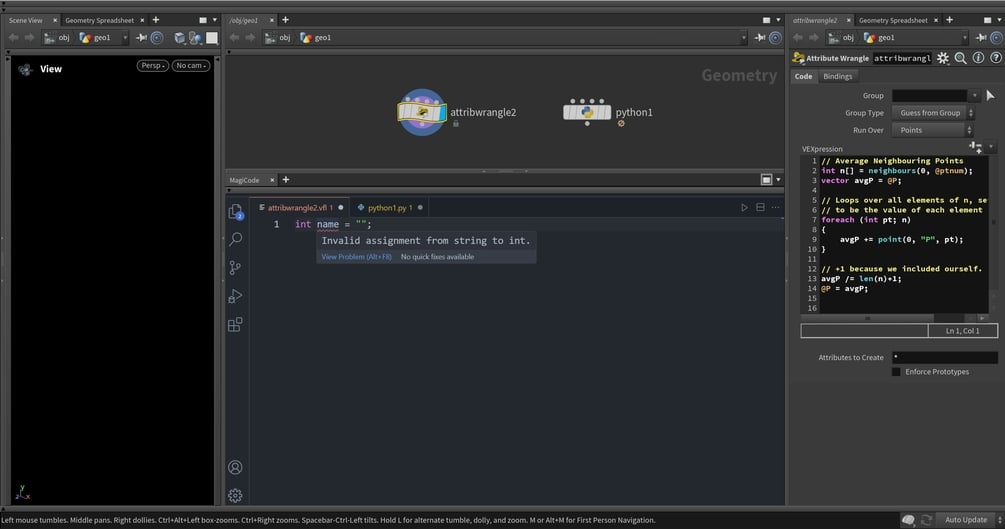Open the No cam camera dropdown
The image size is (1005, 529).
[190, 65]
